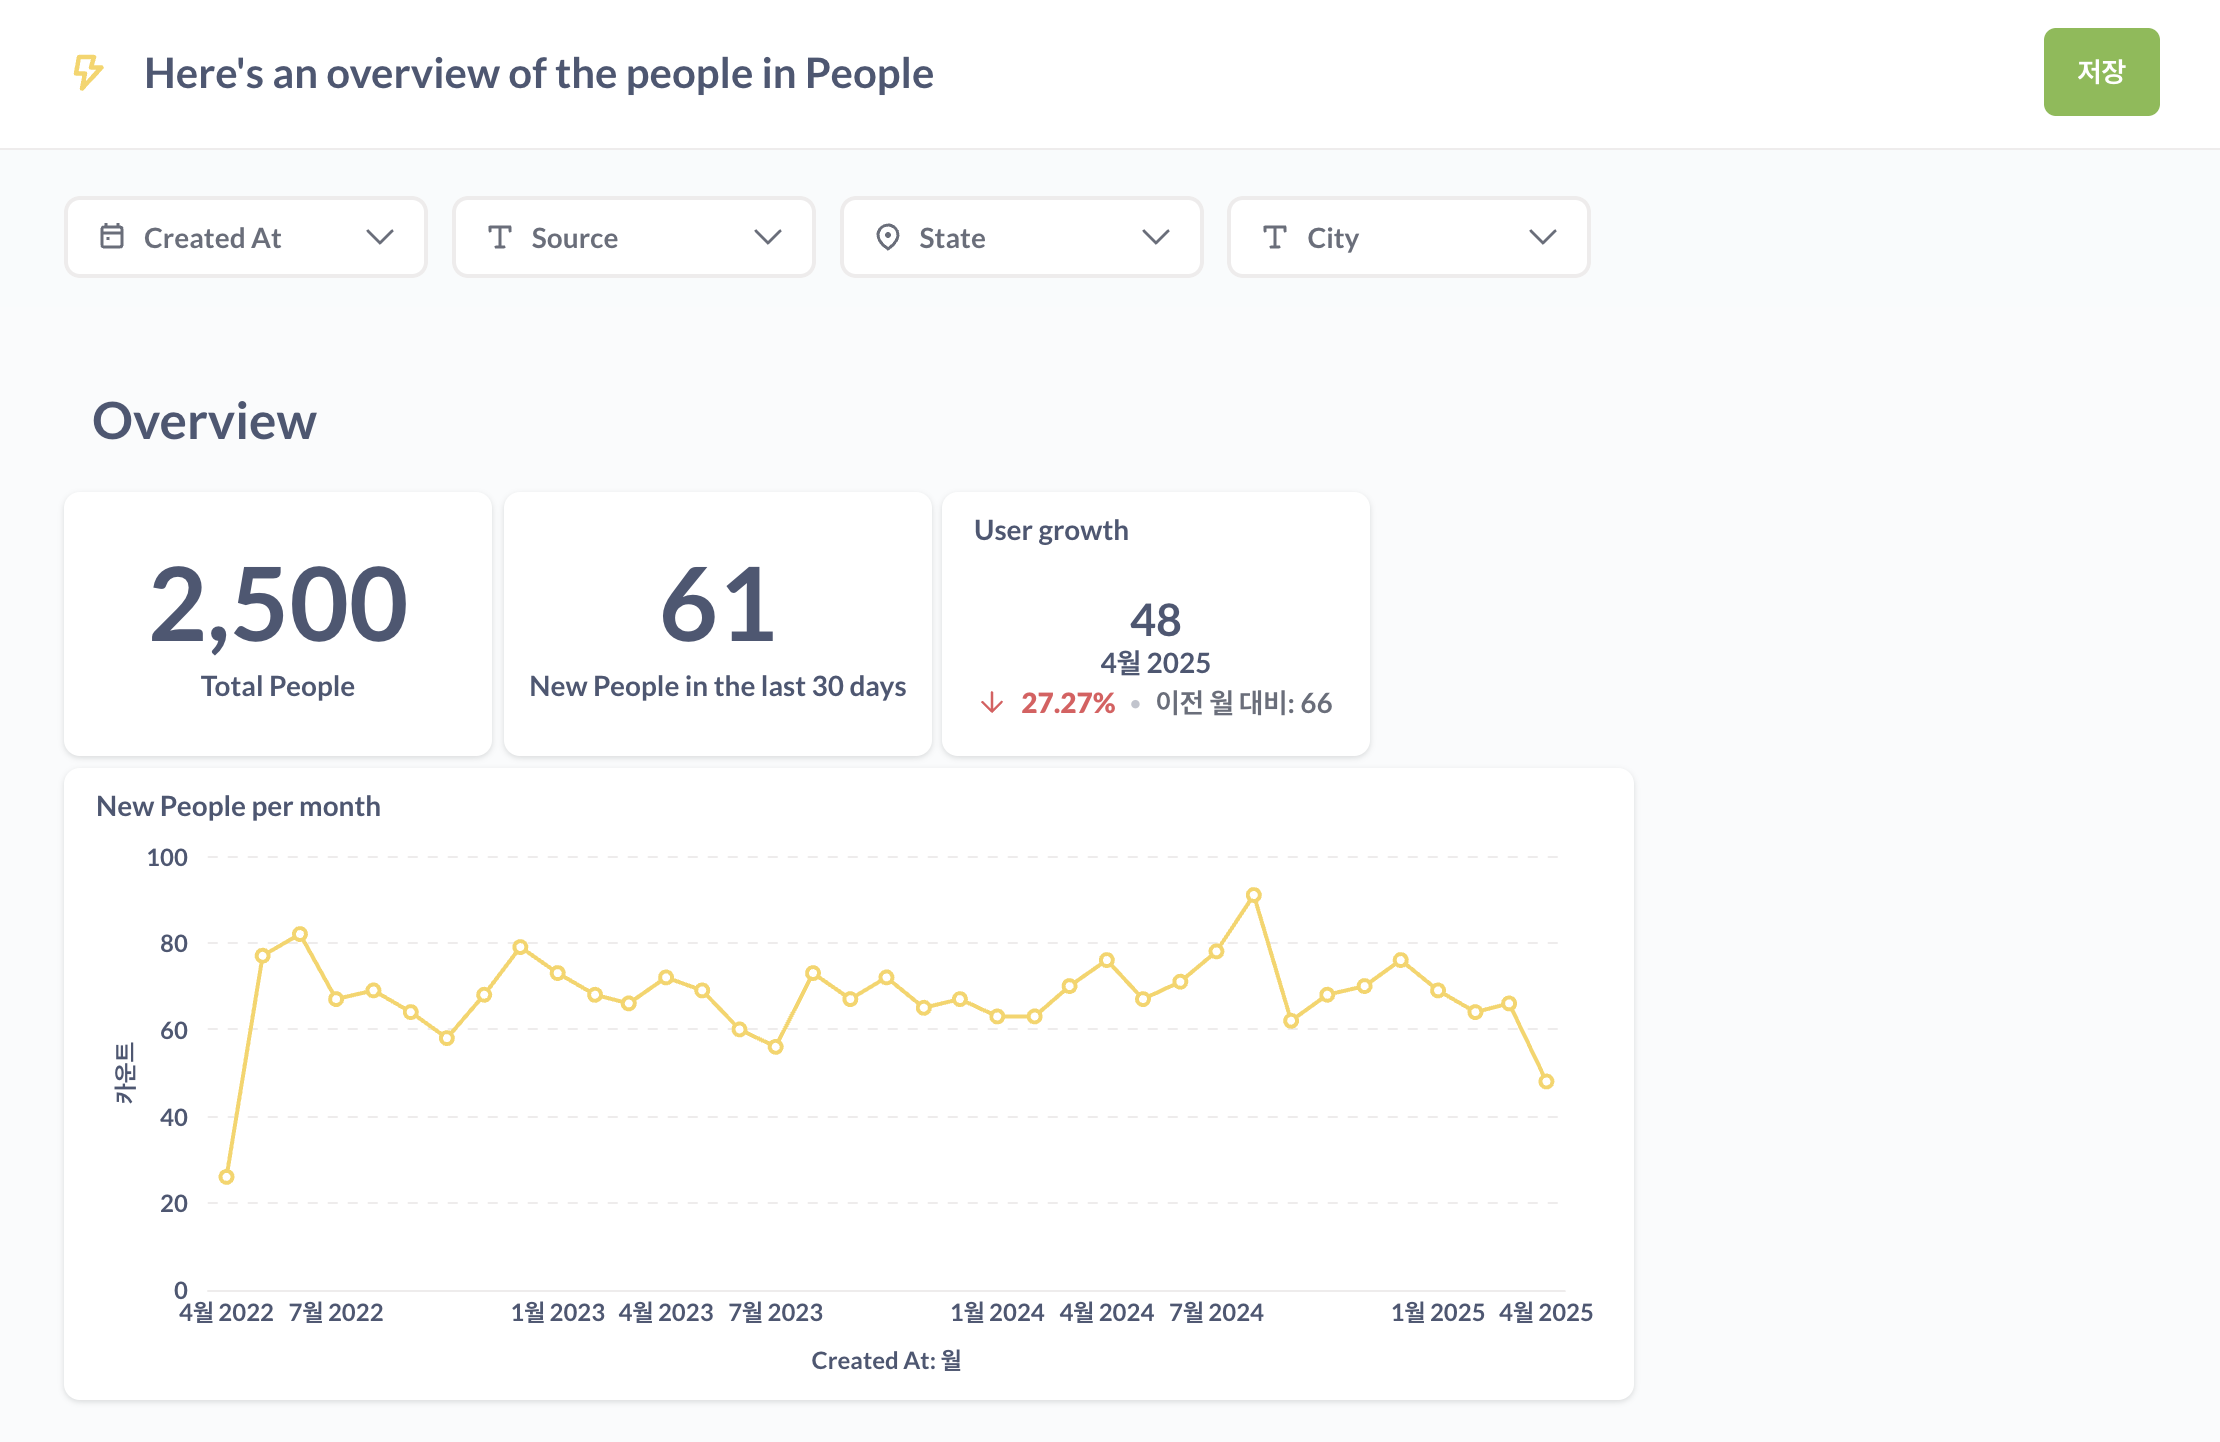The width and height of the screenshot is (2220, 1442).
Task: Click the peak data point near 91
Action: 1253,895
